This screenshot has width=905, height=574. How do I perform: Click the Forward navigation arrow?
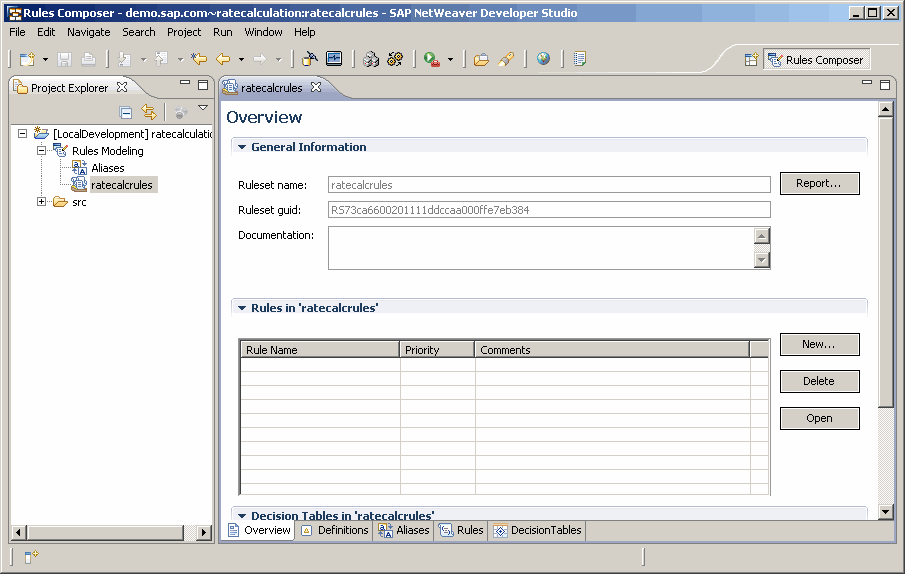(x=260, y=59)
